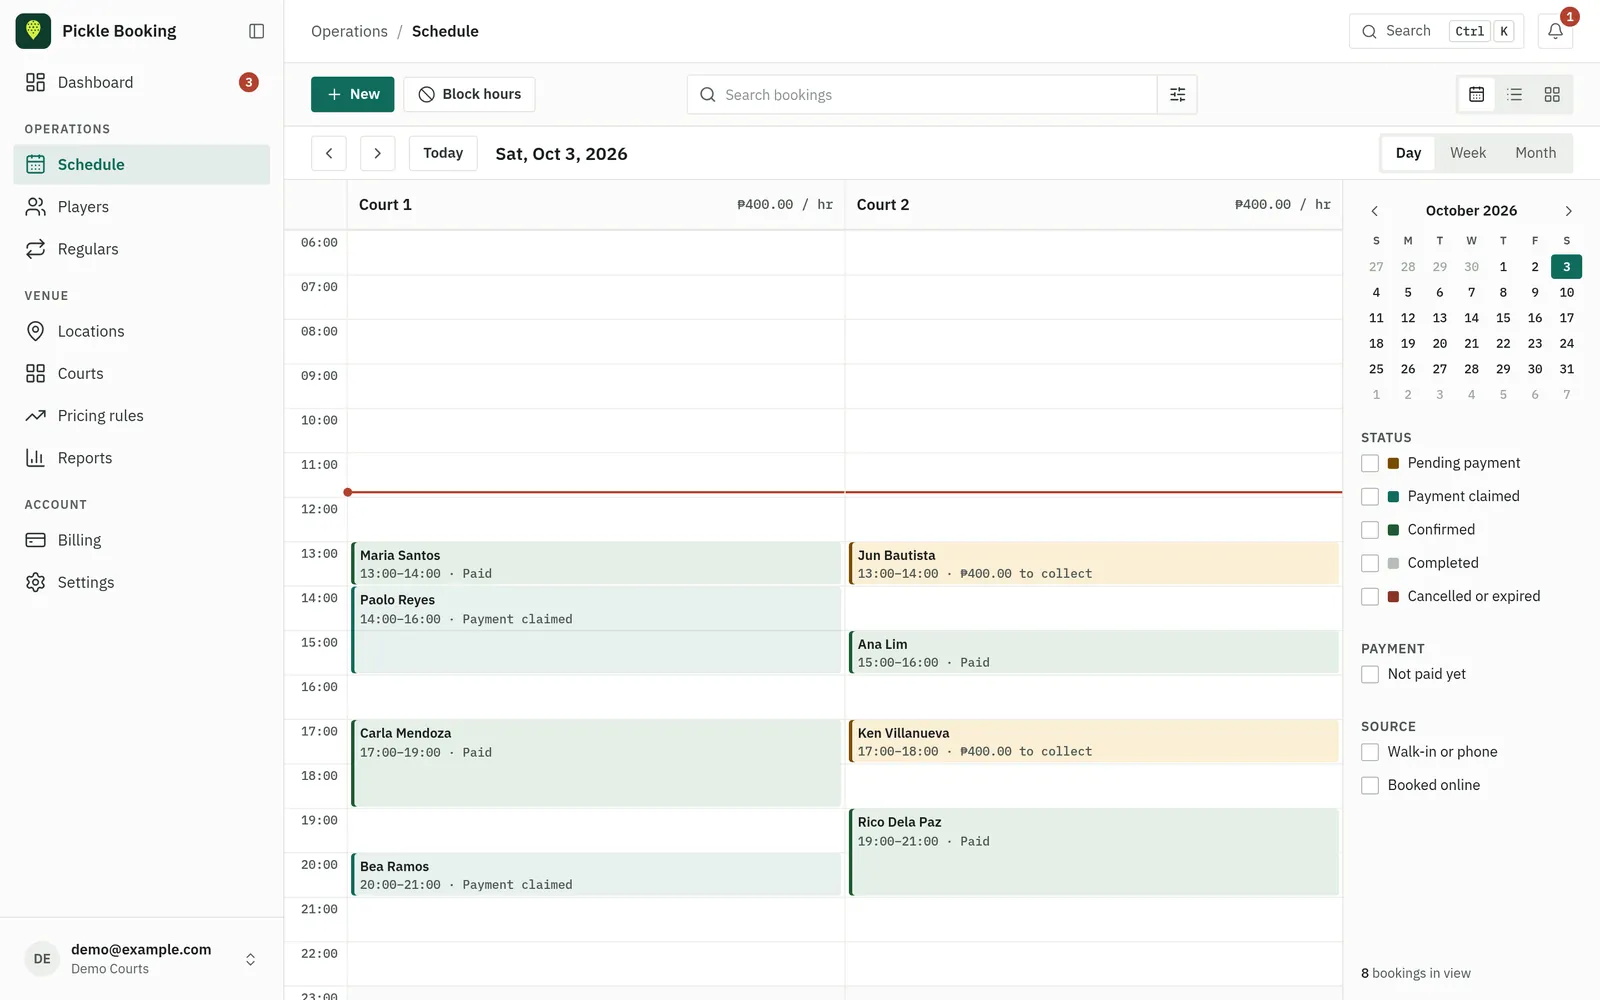This screenshot has width=1600, height=1000.
Task: Switch to list view icon
Action: [x=1514, y=94]
